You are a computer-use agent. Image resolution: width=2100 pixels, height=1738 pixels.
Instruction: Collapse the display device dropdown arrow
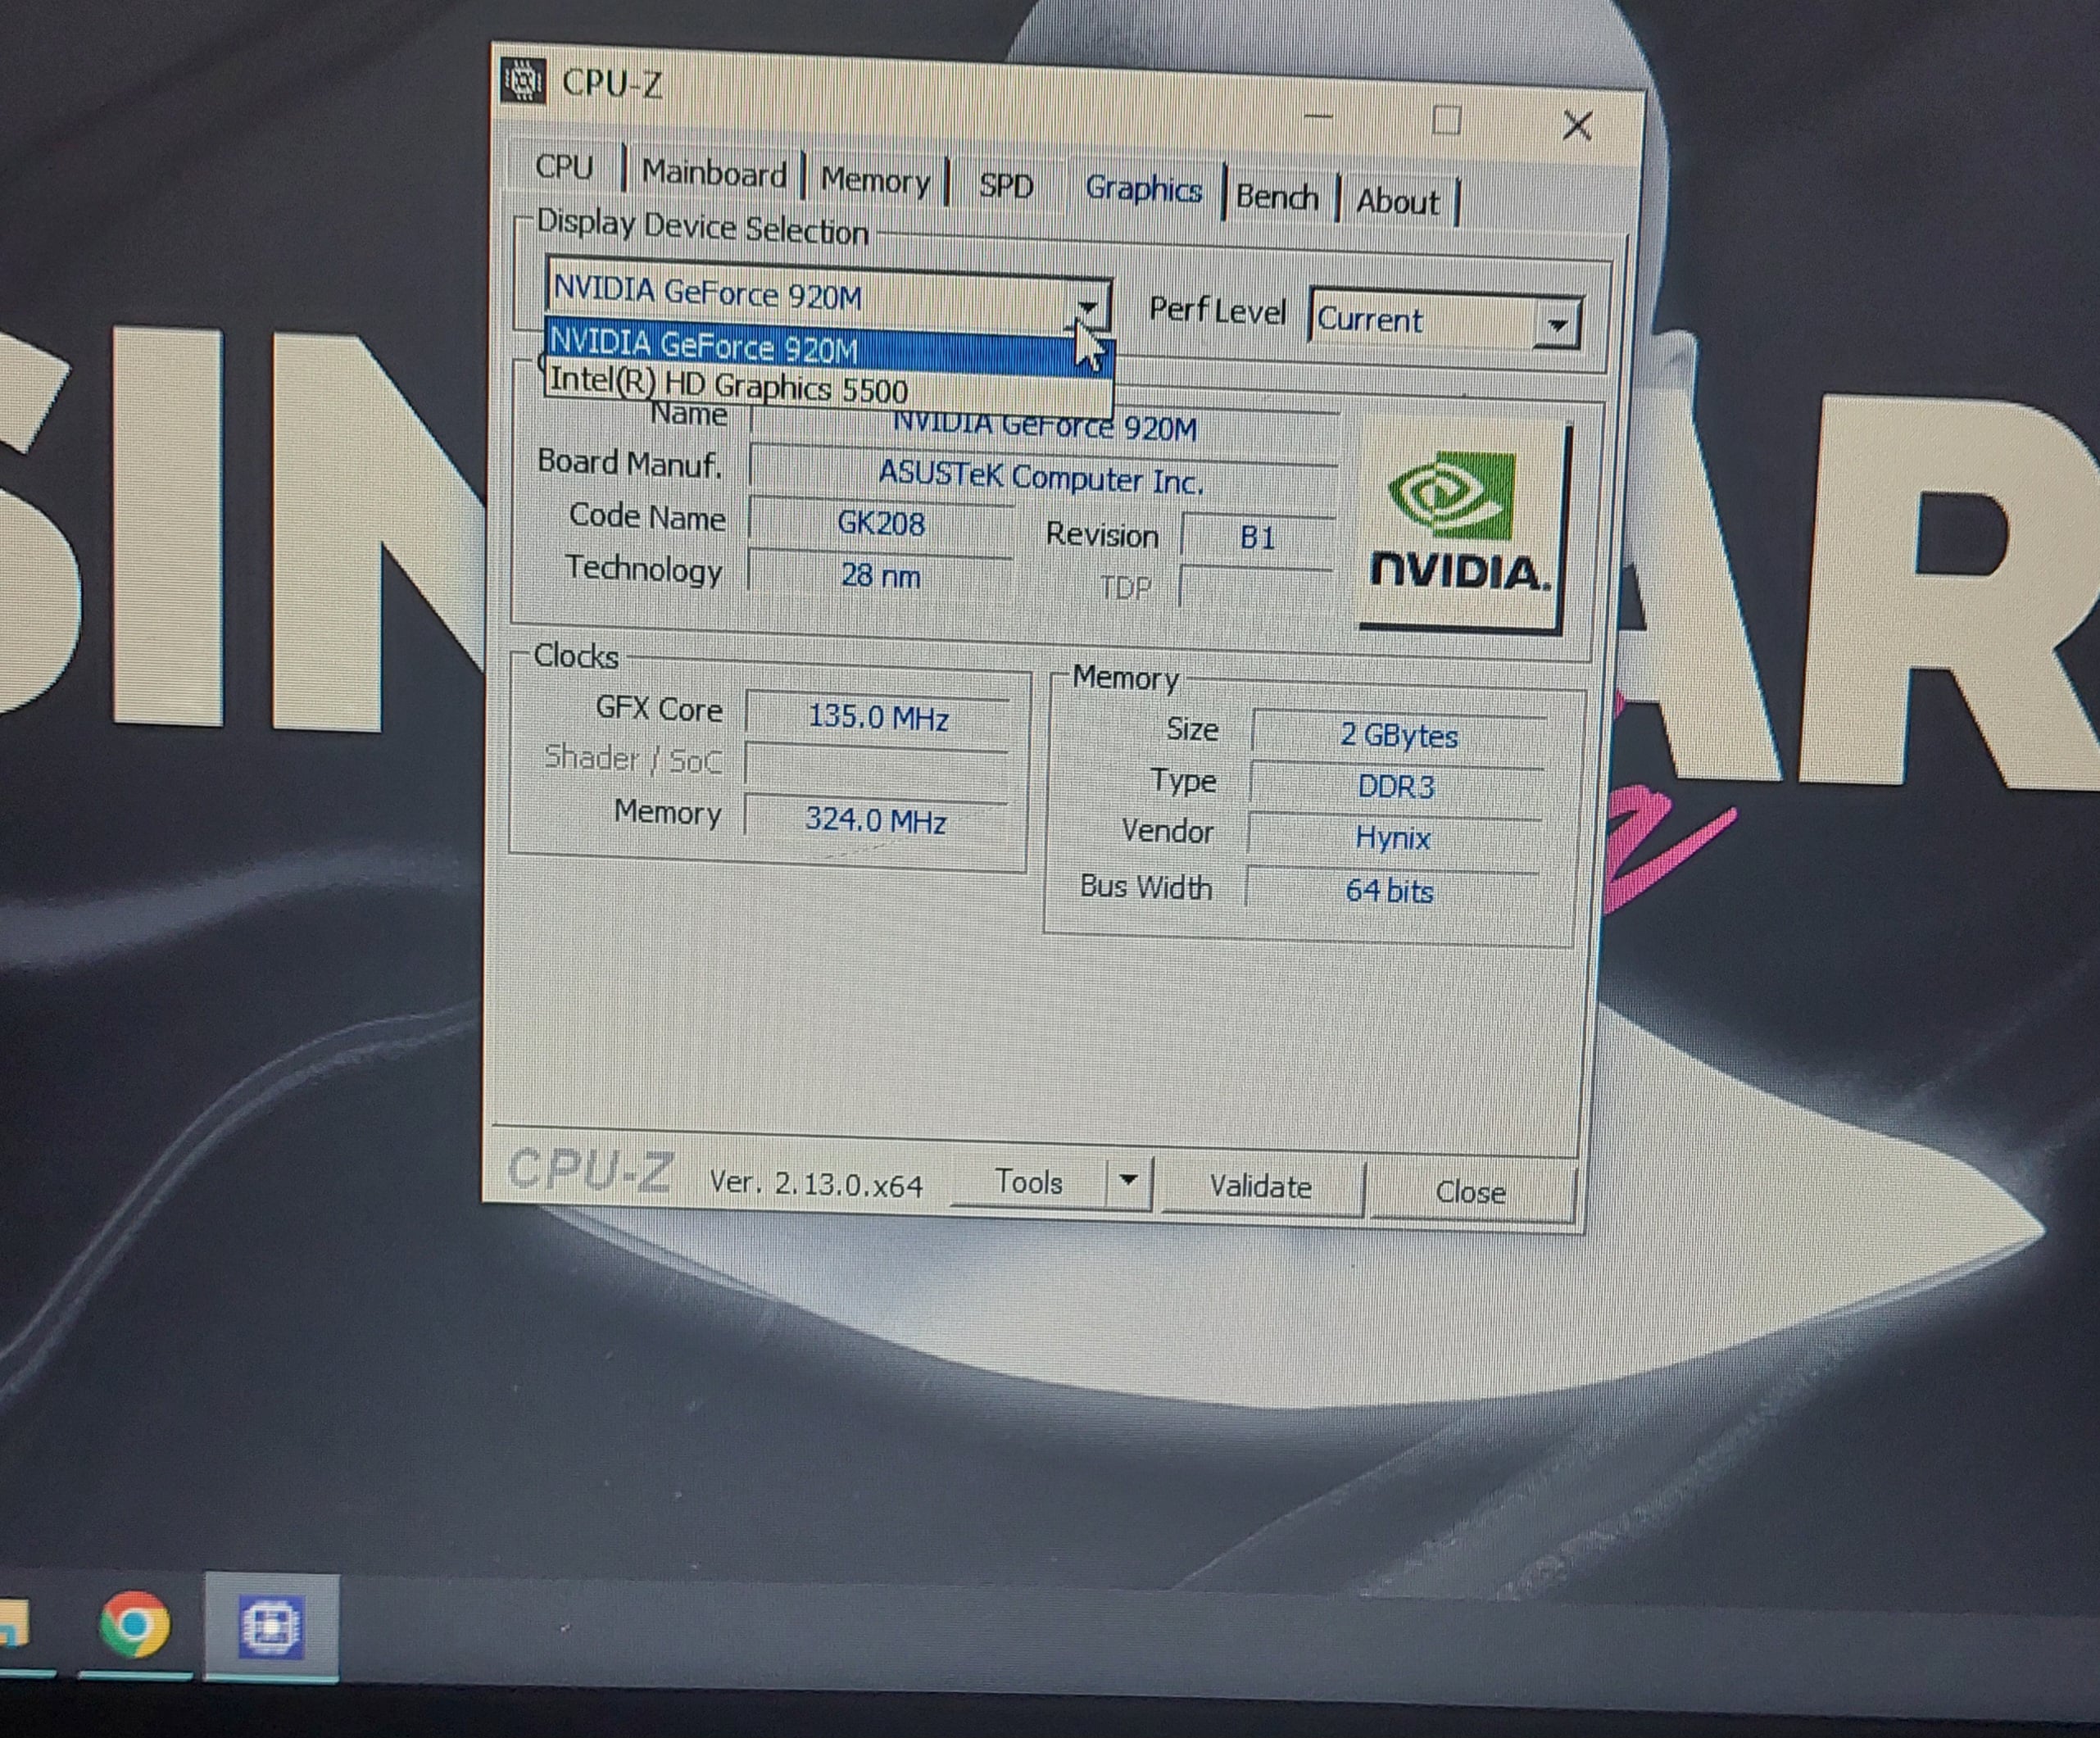[x=1089, y=305]
